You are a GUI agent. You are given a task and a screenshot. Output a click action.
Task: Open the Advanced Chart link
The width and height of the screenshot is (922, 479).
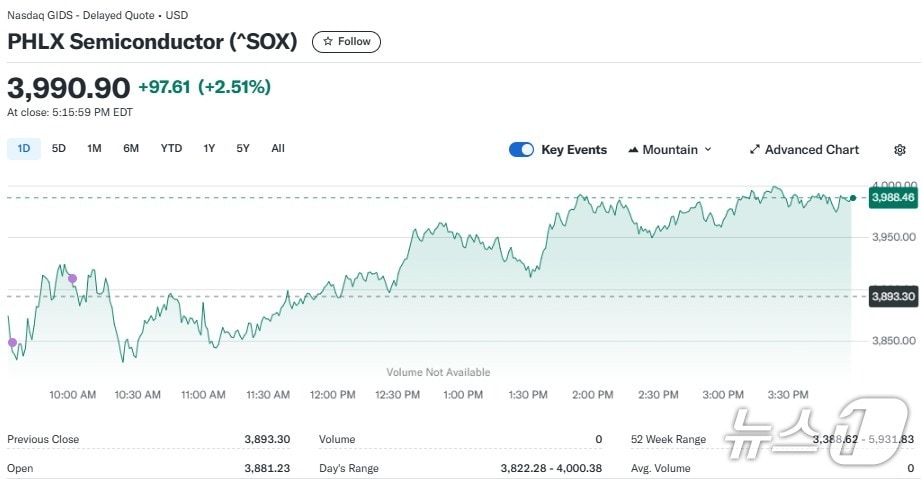pyautogui.click(x=811, y=150)
